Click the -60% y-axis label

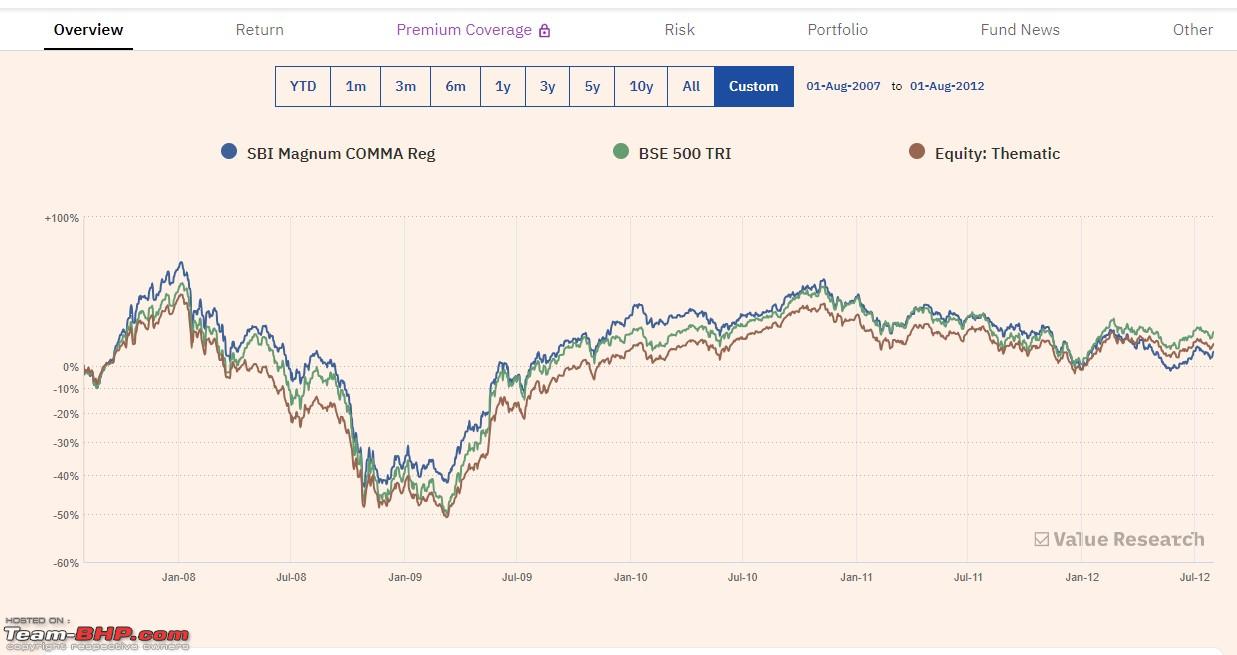coord(66,563)
